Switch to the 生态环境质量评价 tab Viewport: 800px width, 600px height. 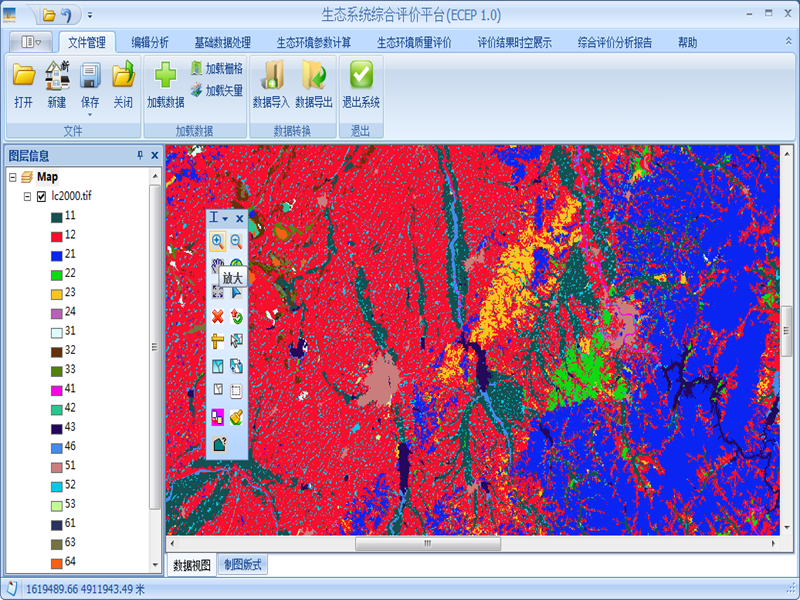coord(414,42)
